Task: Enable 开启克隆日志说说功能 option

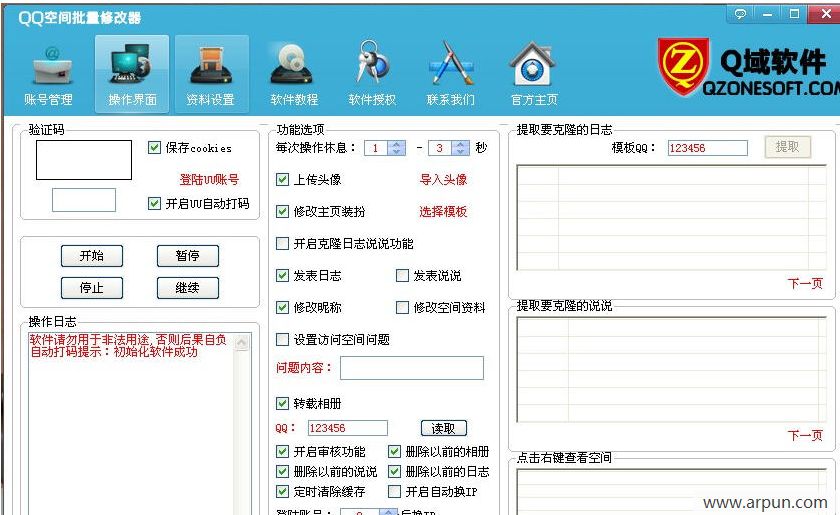Action: pos(283,244)
